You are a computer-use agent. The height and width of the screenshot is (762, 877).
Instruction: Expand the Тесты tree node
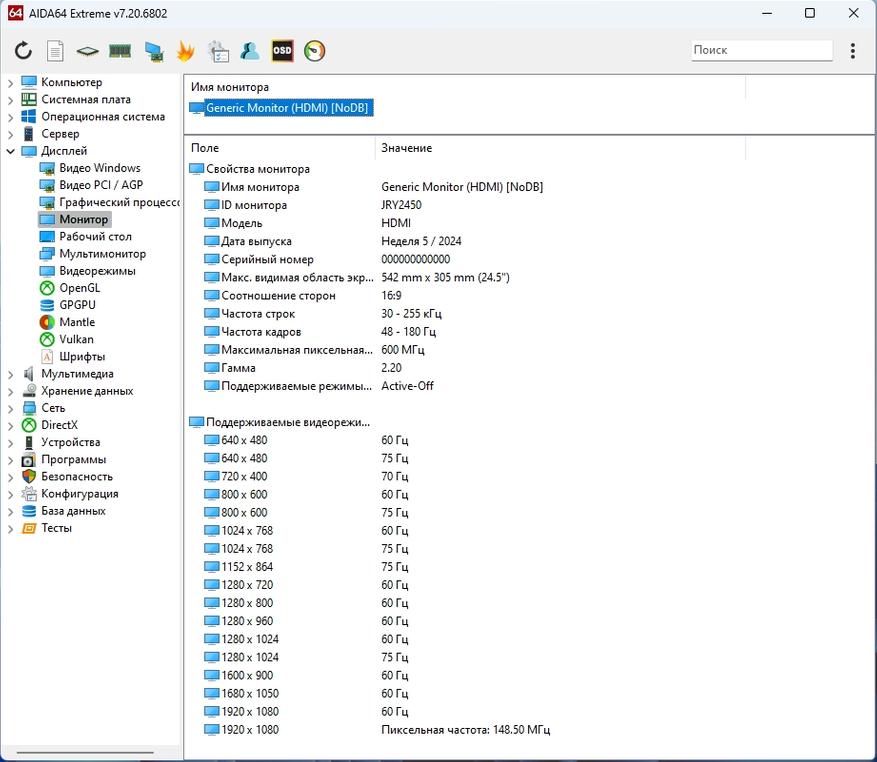pyautogui.click(x=11, y=528)
